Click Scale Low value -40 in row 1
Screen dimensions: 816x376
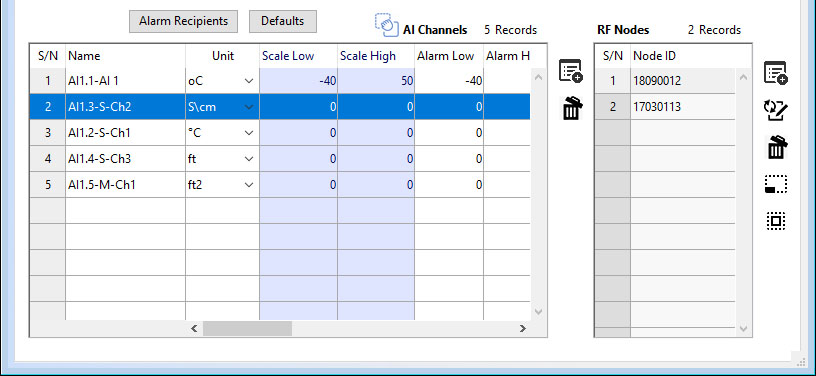pyautogui.click(x=298, y=81)
